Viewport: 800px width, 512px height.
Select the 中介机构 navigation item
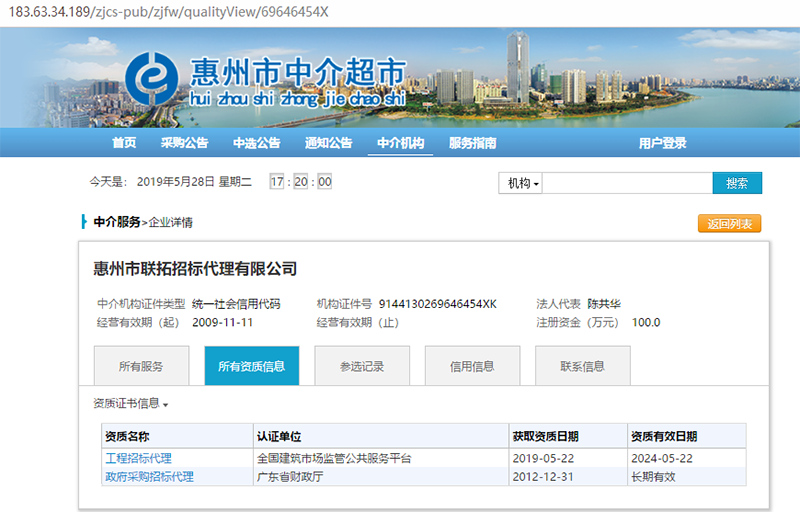400,143
